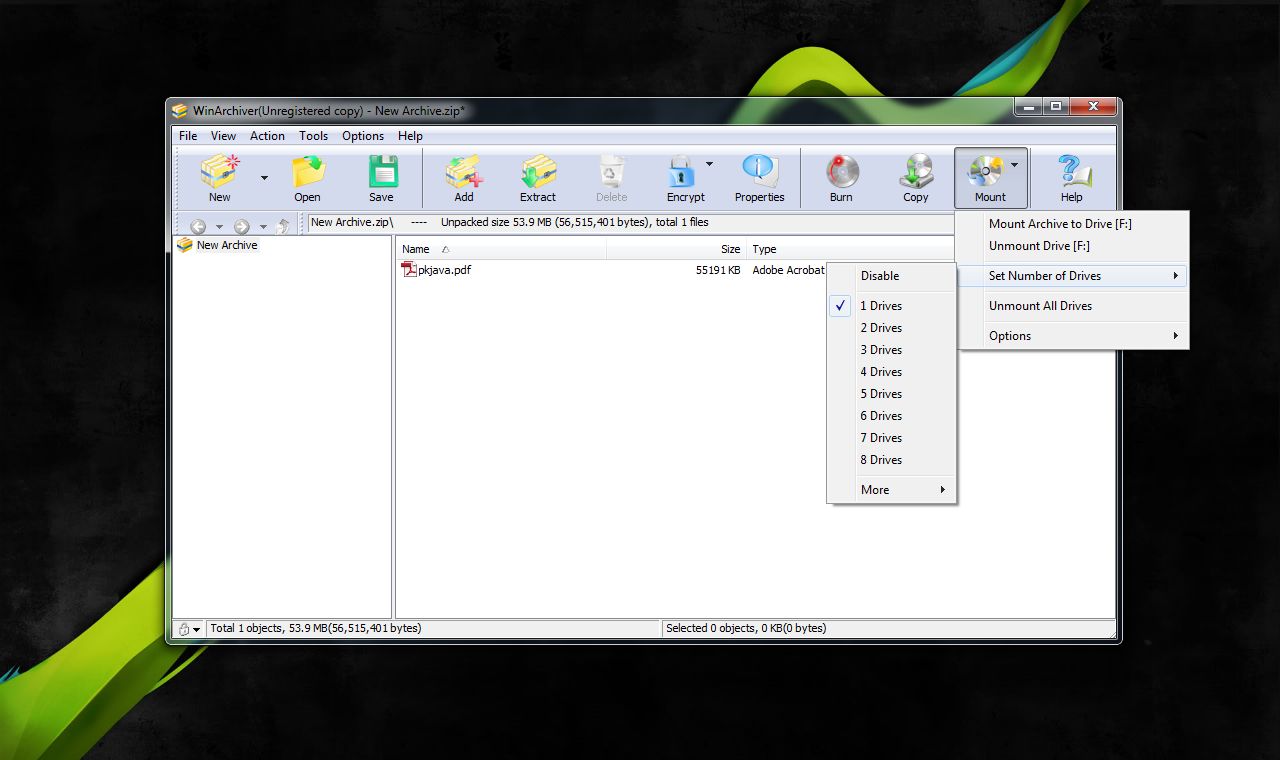Screen dimensions: 1280x760
Task: Click the Burn disc toolbar icon
Action: pos(842,172)
